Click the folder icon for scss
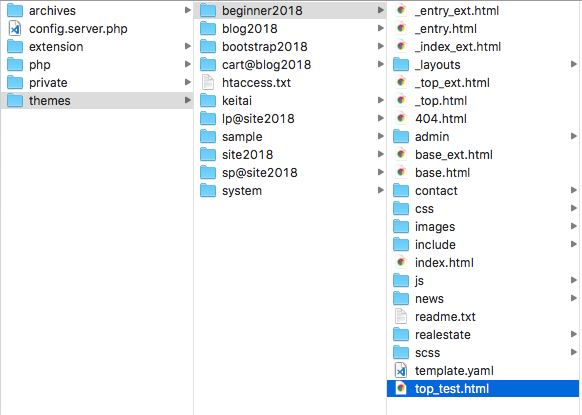 point(401,352)
